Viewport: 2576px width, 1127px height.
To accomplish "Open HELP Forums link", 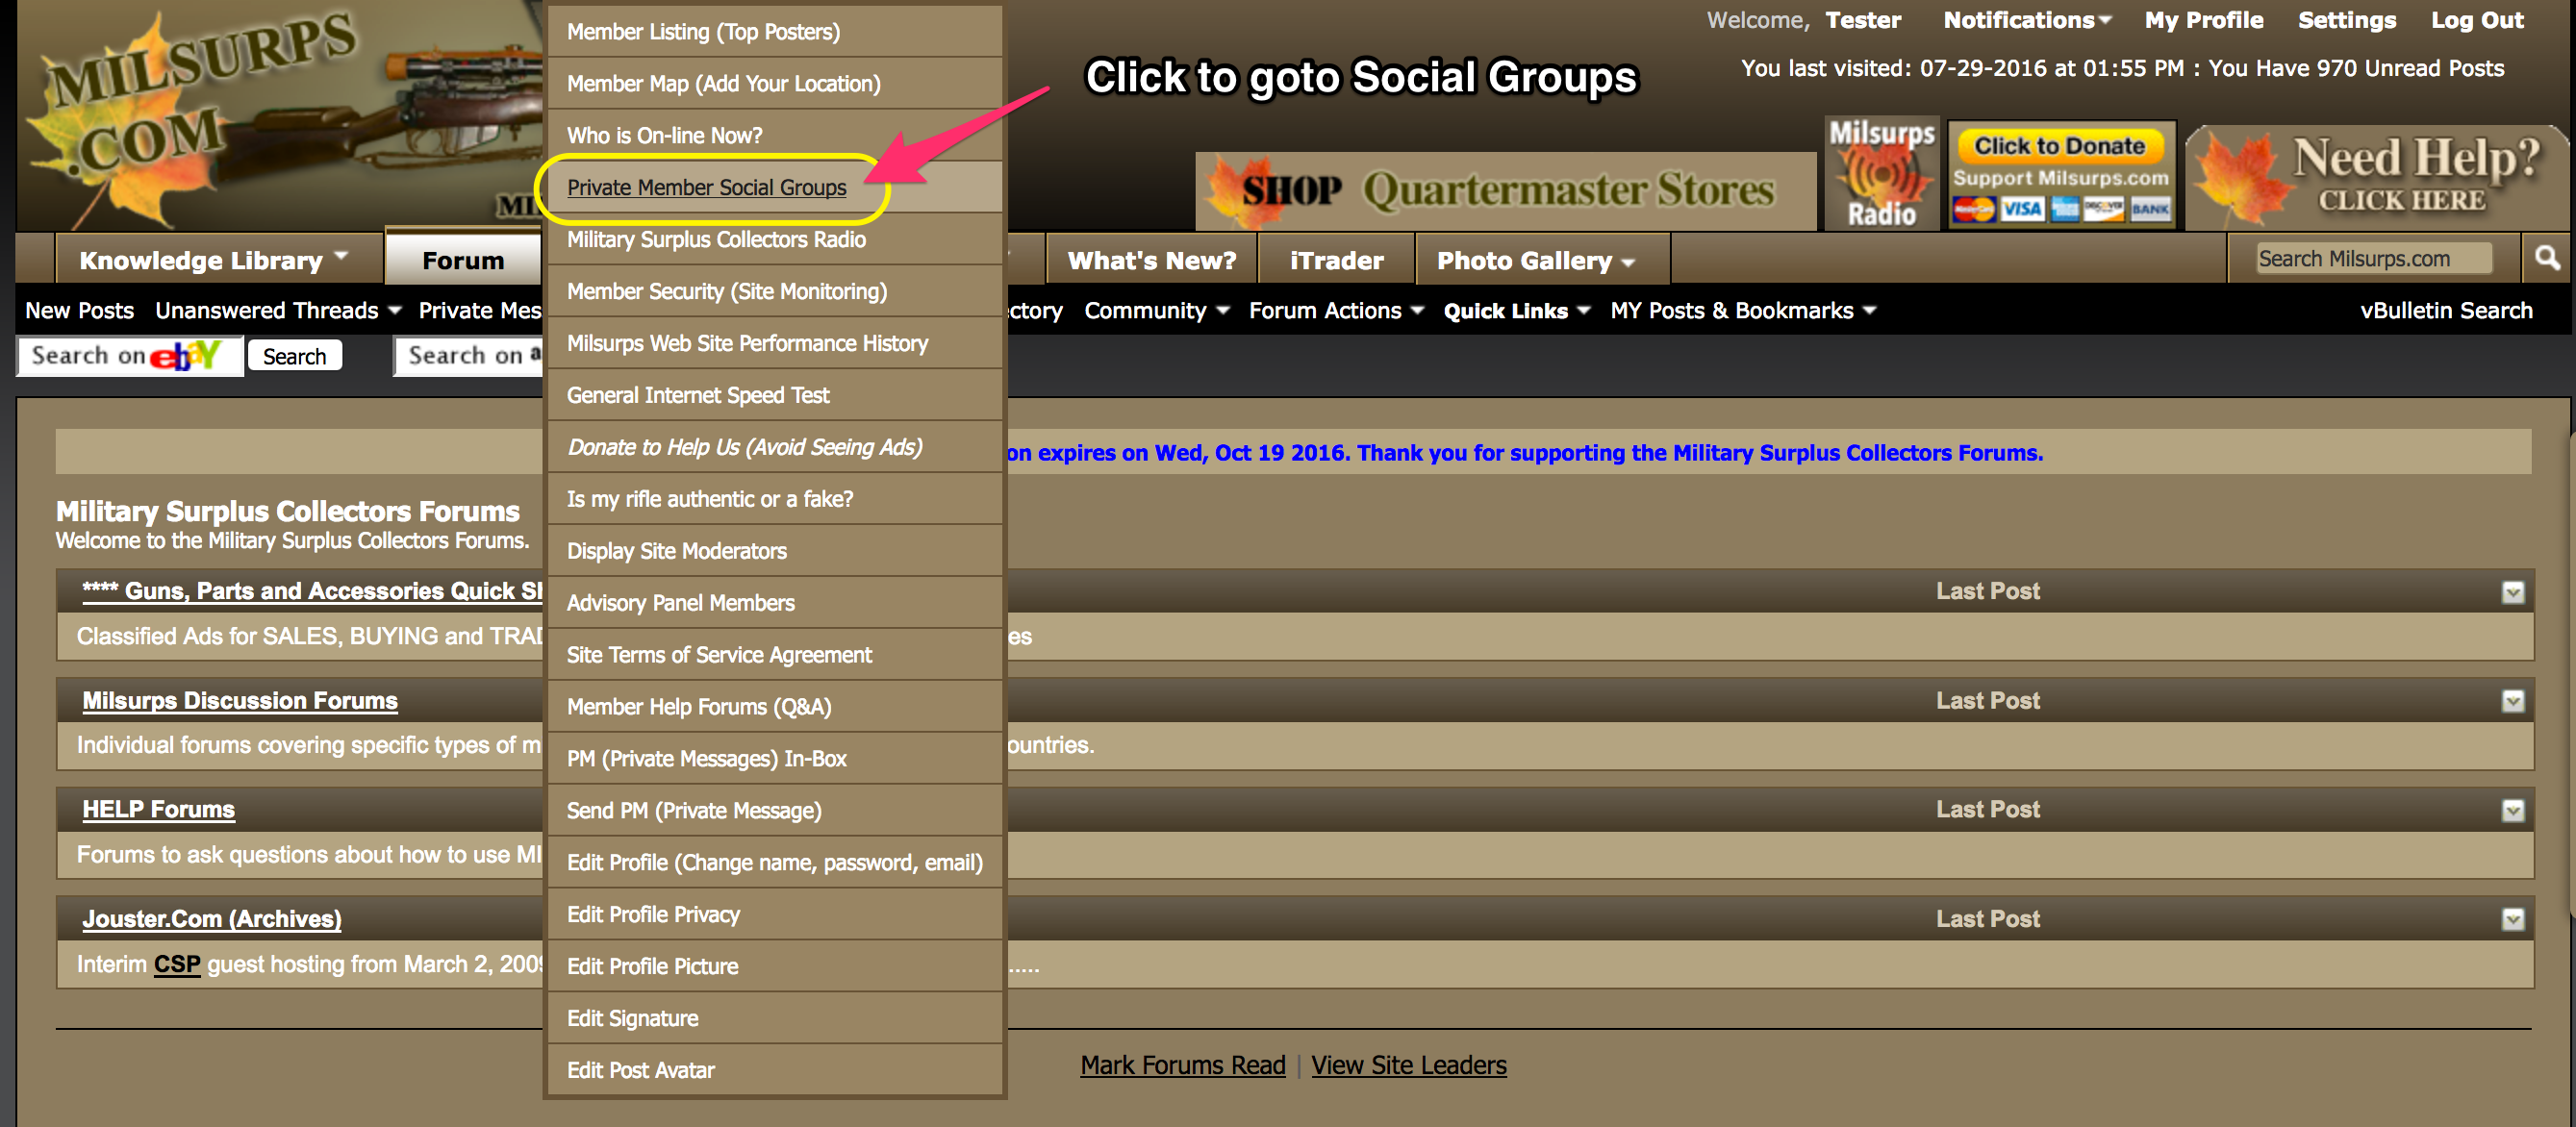I will (158, 810).
